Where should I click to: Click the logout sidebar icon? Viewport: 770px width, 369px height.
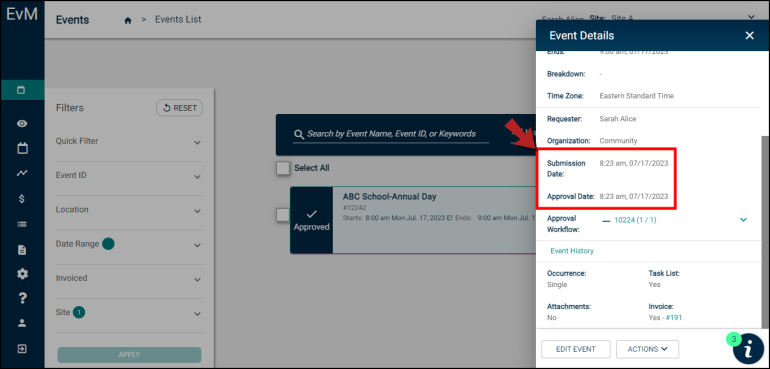click(x=22, y=349)
